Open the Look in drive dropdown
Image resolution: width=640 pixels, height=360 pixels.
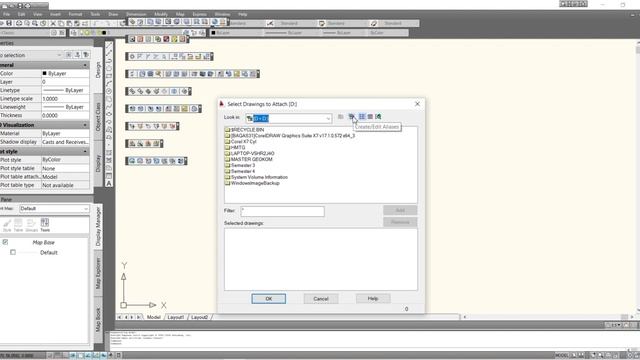328,118
